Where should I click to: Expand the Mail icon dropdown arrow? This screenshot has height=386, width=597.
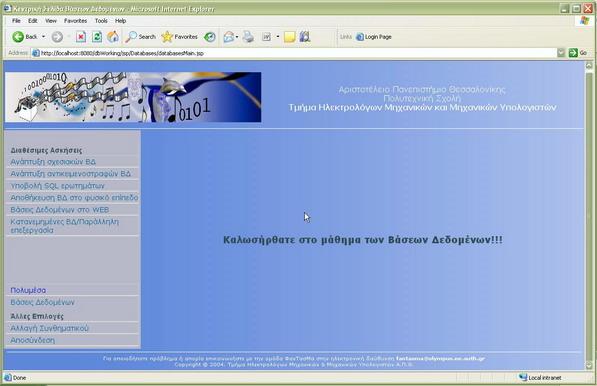click(237, 37)
